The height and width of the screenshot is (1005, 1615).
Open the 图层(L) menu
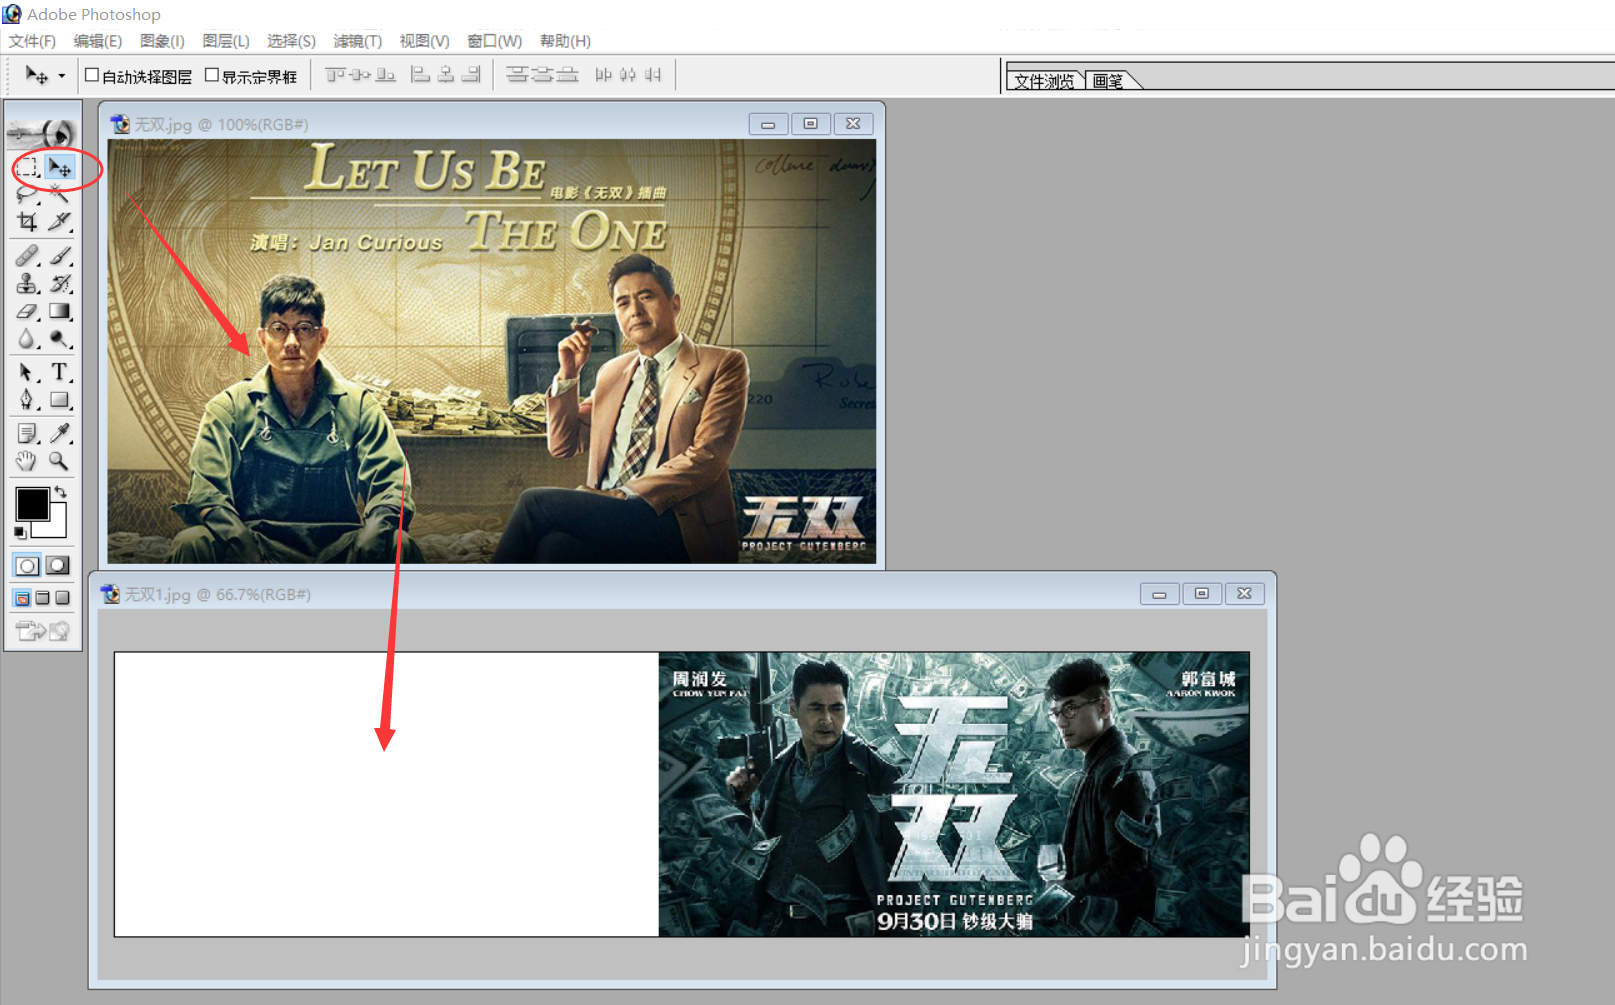click(226, 41)
